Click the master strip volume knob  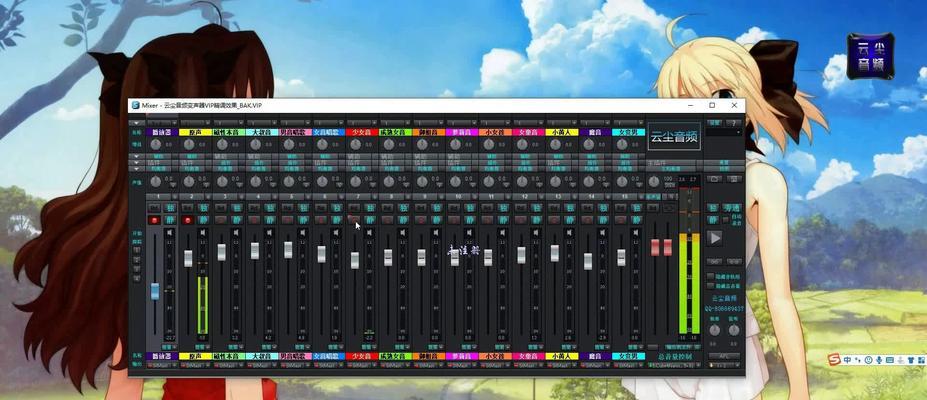655,181
